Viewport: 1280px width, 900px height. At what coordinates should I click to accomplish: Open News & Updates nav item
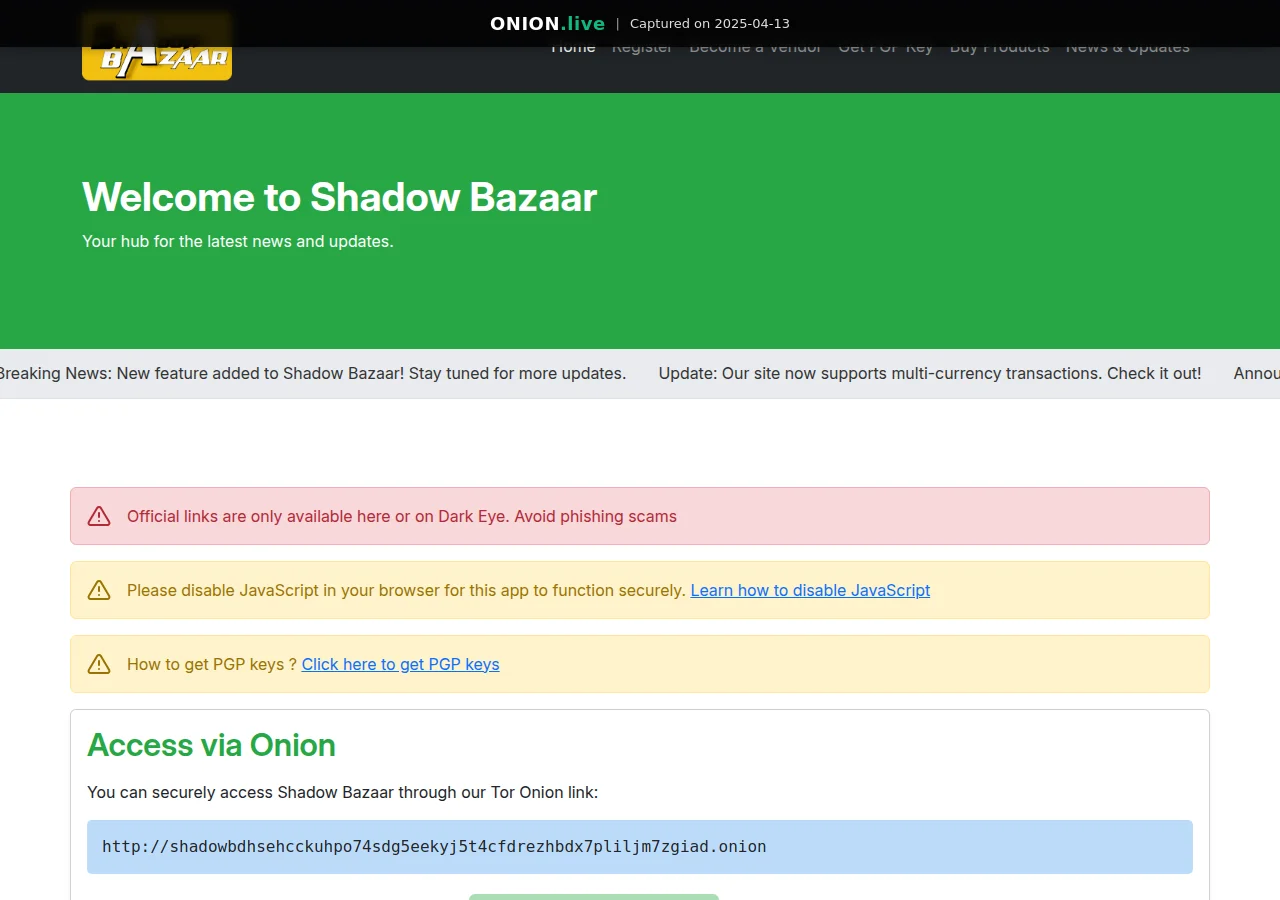pyautogui.click(x=1127, y=48)
